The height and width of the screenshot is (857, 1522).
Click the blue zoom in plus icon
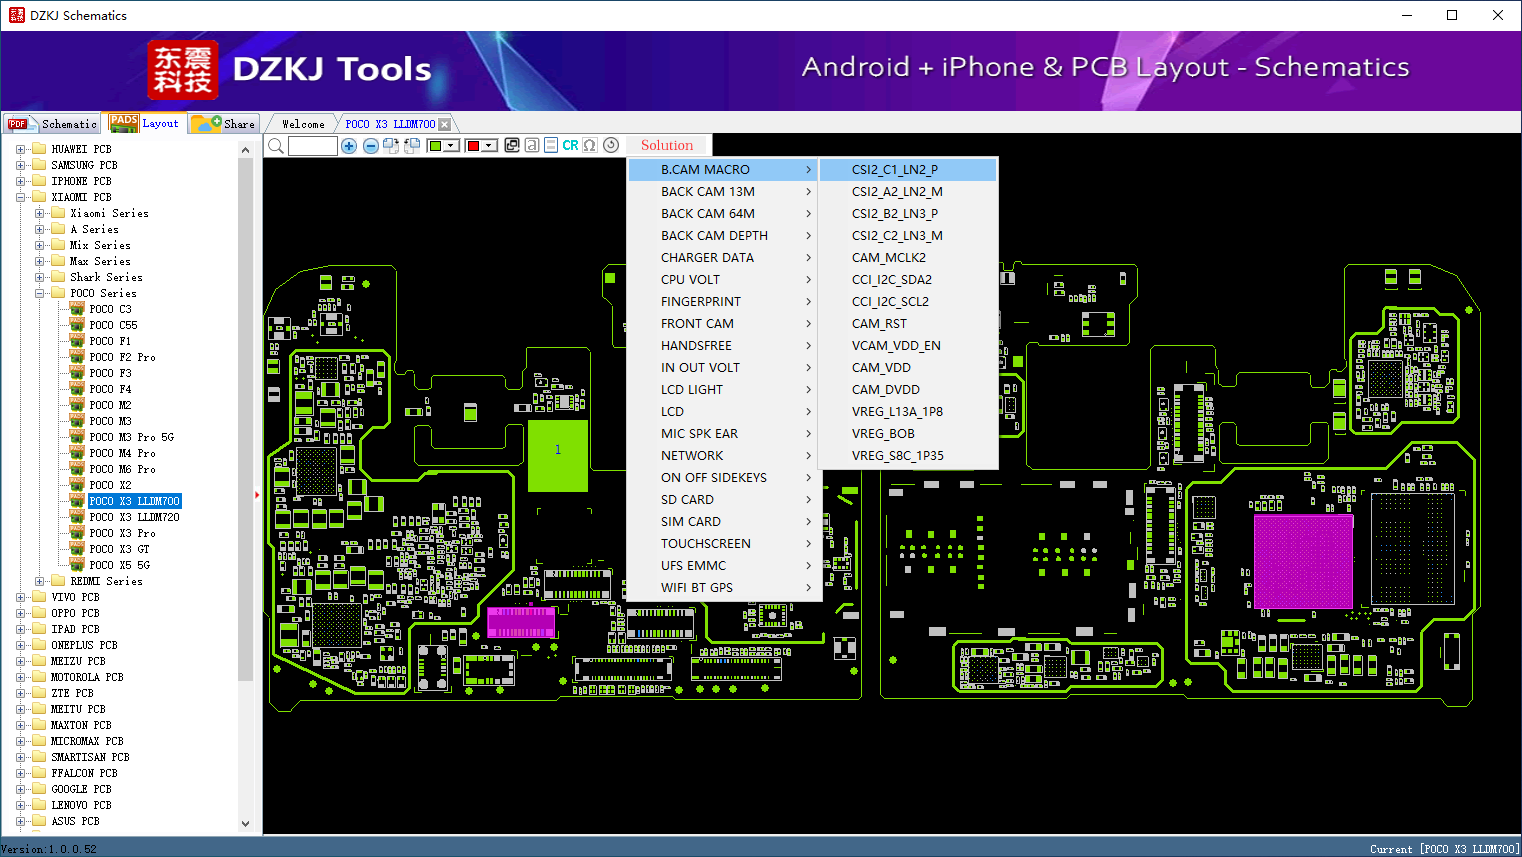pyautogui.click(x=349, y=146)
